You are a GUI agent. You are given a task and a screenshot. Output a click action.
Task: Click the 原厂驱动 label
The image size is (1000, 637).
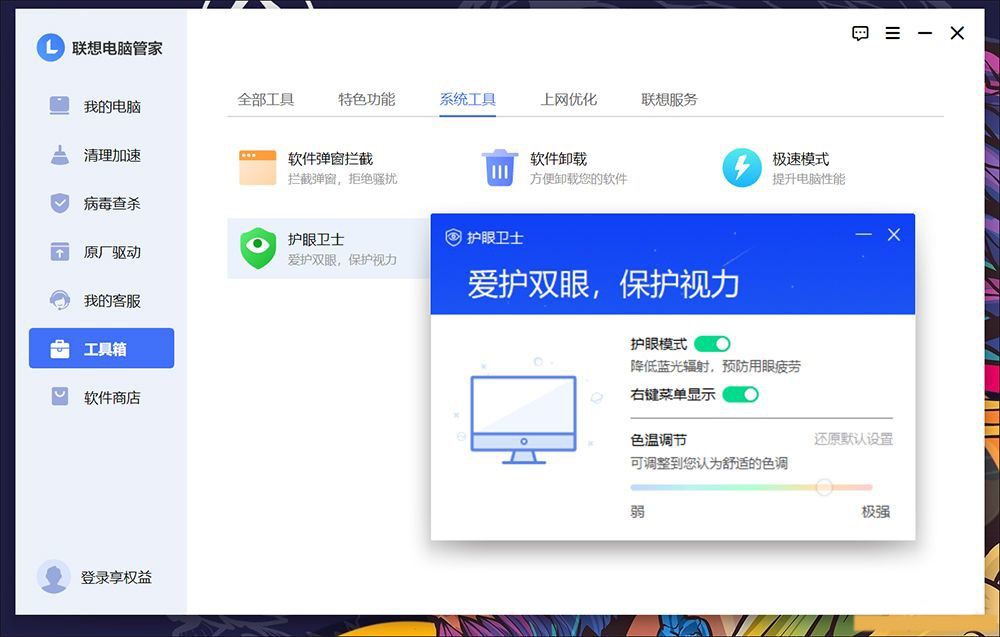point(112,253)
